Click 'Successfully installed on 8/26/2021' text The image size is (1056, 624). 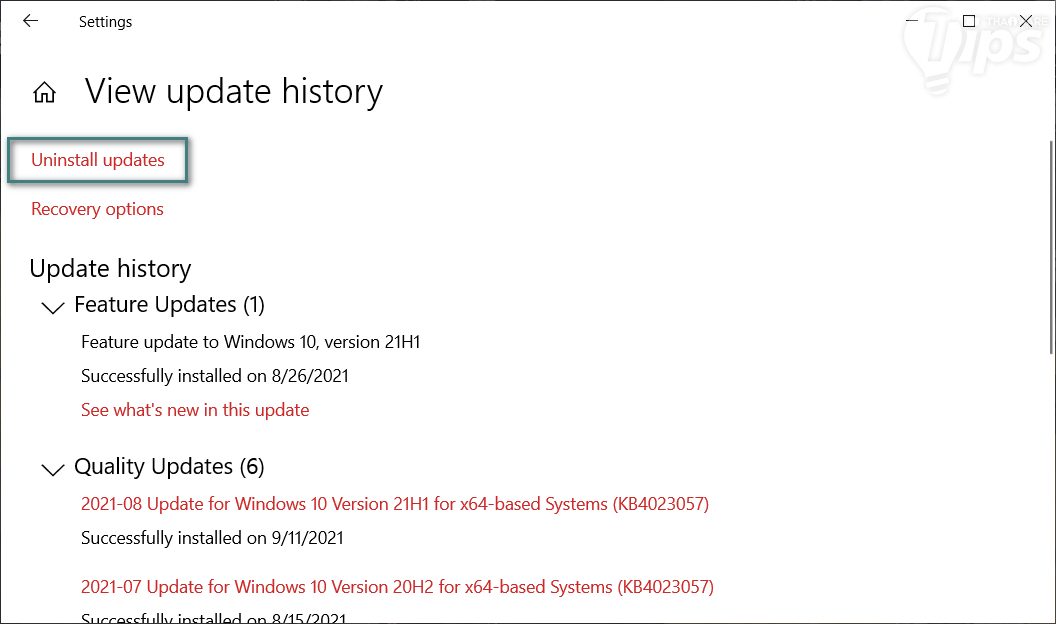(x=214, y=376)
